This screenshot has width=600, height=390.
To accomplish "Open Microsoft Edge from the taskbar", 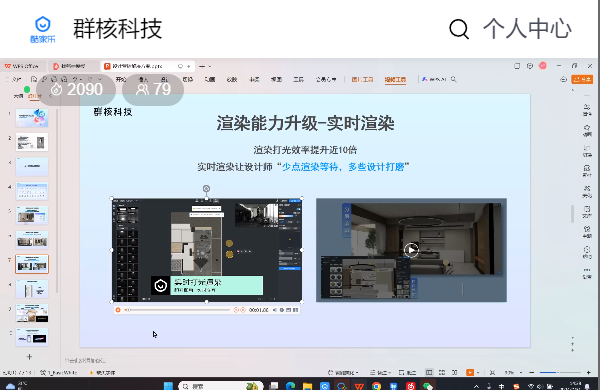I will (x=290, y=386).
